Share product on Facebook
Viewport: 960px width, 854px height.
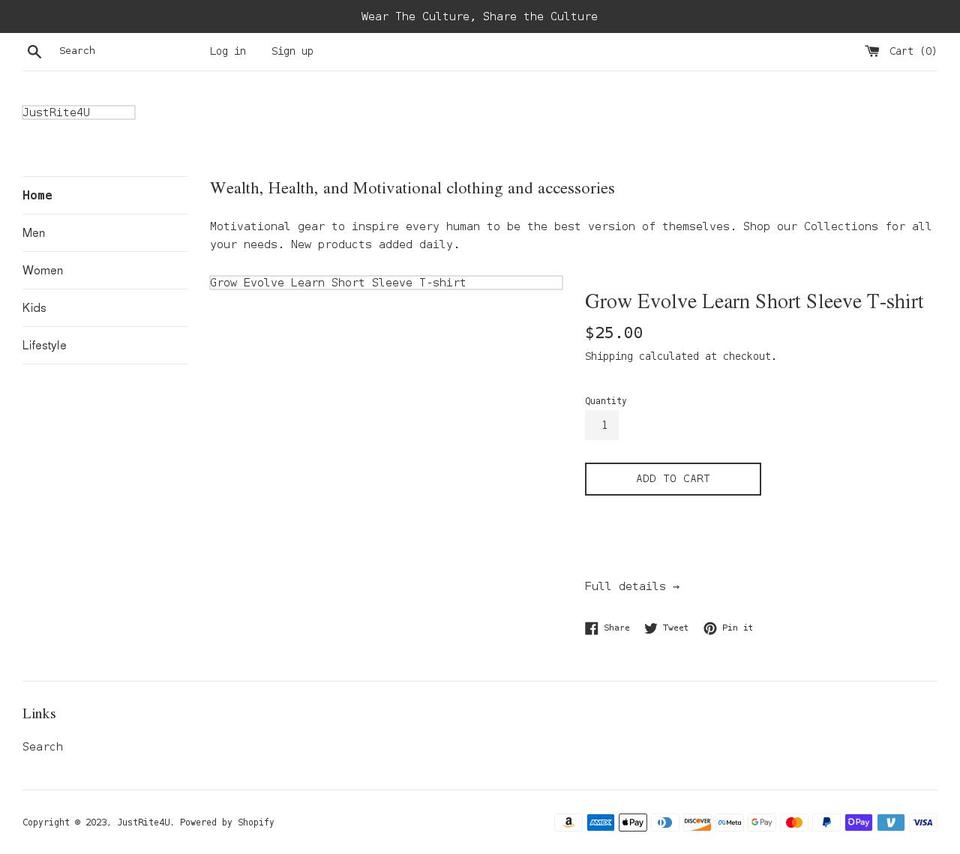point(607,628)
